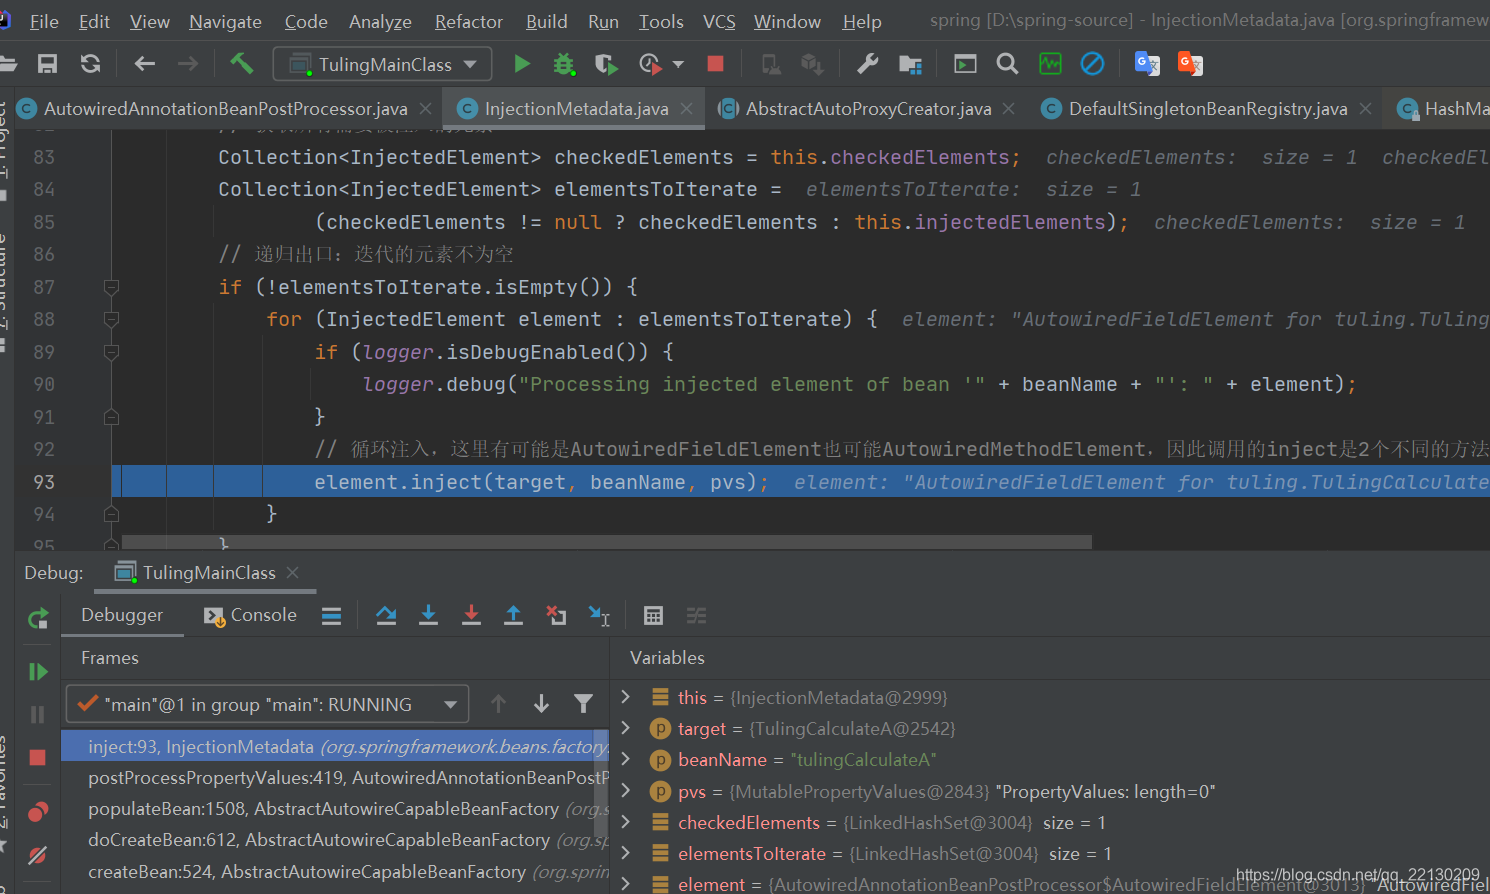Expand the 'this' variable node
The width and height of the screenshot is (1490, 894).
click(626, 697)
